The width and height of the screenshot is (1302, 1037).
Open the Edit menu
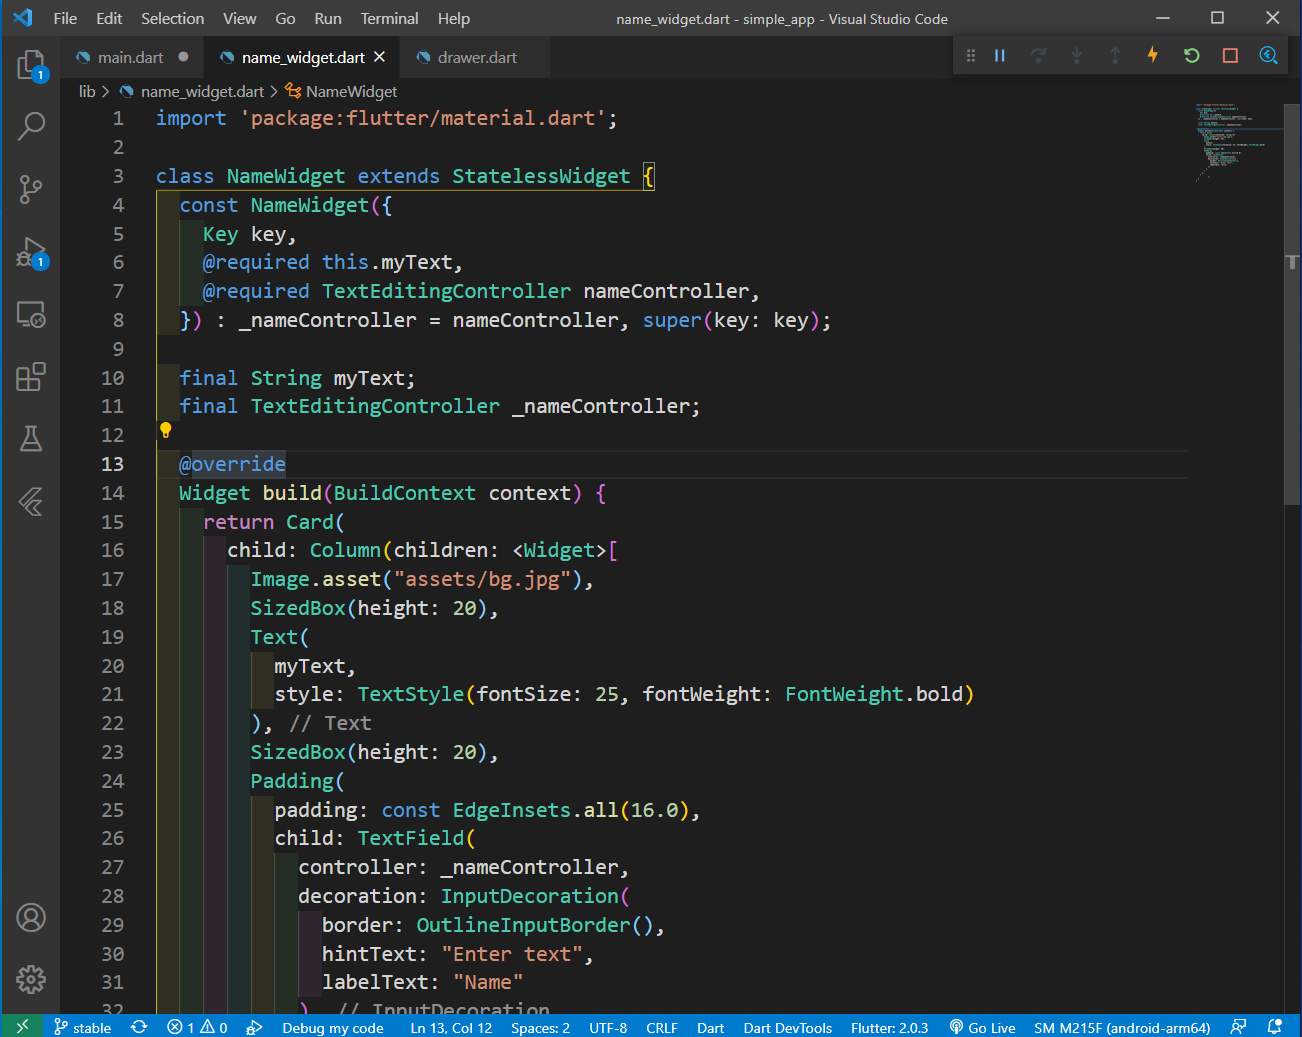[x=109, y=18]
